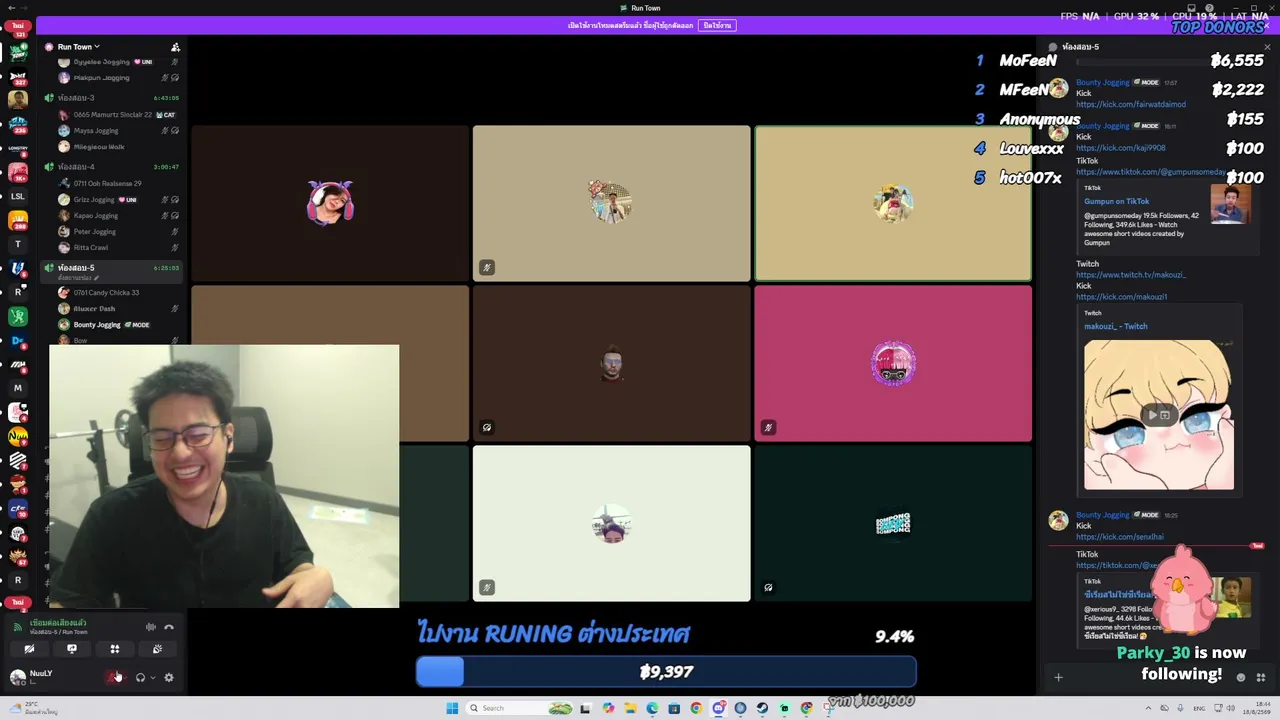Select user 0665 Mamurtz Sinclair 22
Screen dimensions: 1280x720
click(x=117, y=115)
